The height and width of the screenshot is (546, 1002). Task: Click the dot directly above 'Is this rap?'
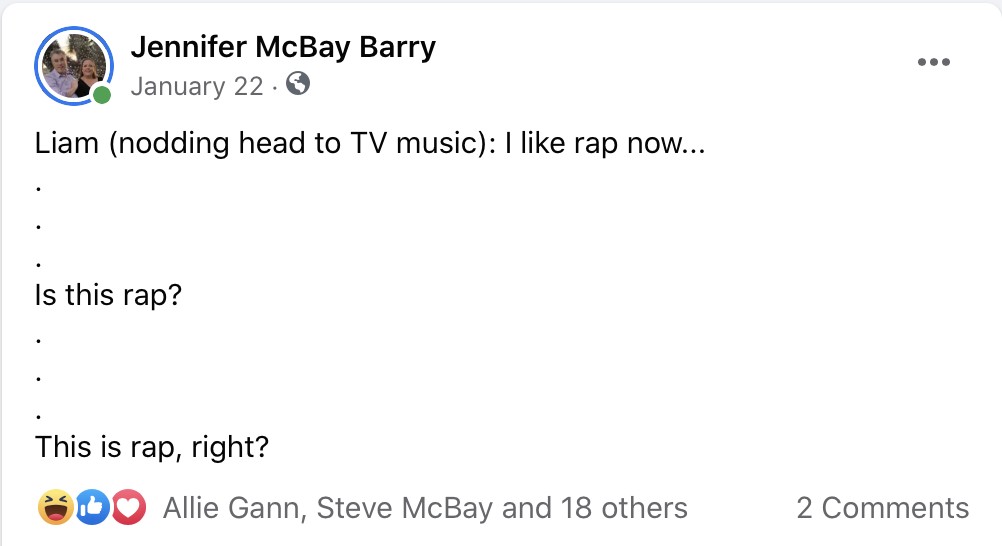[38, 264]
